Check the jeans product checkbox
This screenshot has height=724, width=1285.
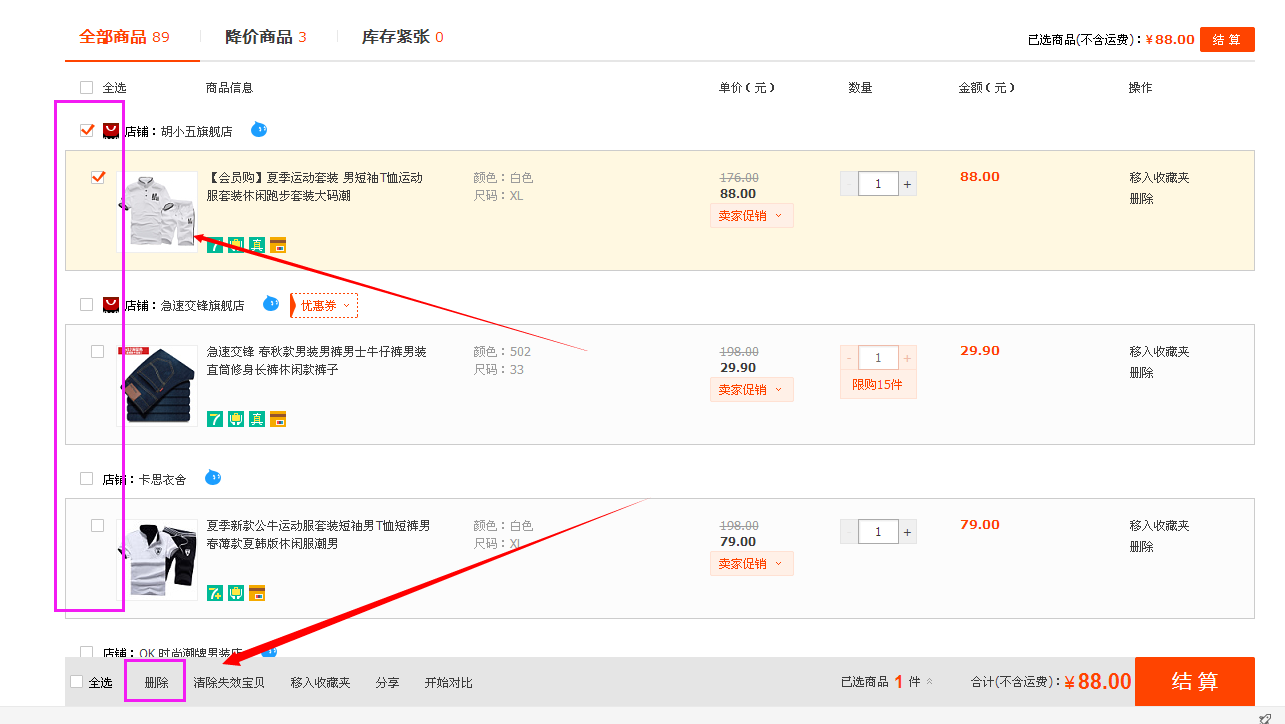(x=97, y=351)
